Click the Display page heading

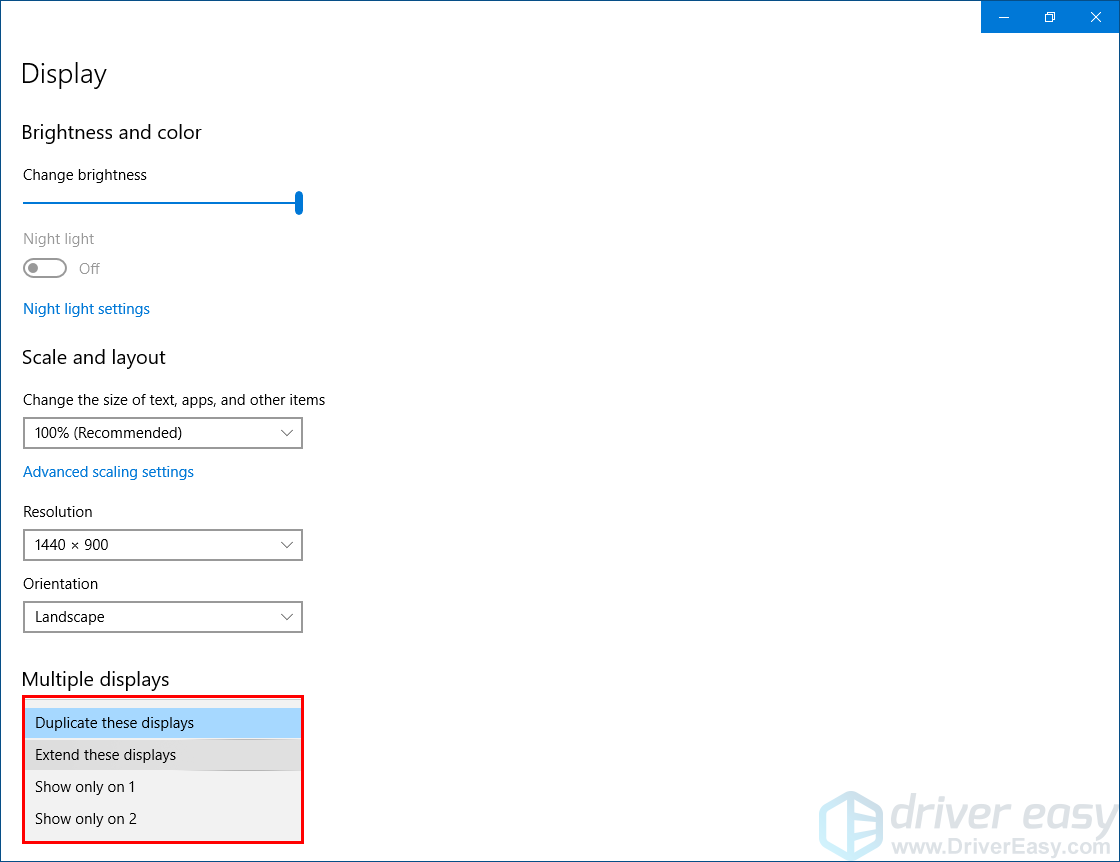(x=64, y=74)
